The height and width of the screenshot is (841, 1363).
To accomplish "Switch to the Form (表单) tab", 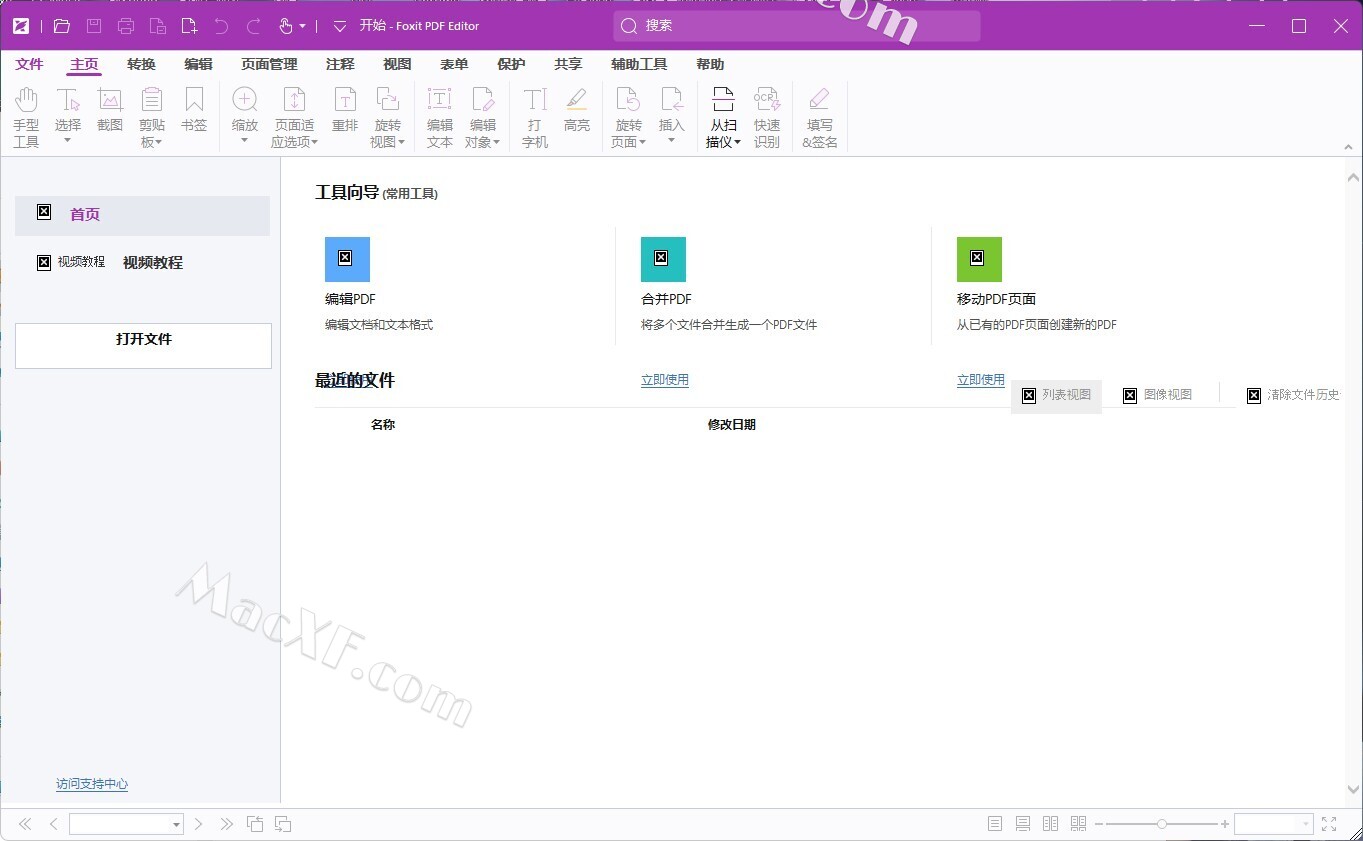I will pos(454,64).
